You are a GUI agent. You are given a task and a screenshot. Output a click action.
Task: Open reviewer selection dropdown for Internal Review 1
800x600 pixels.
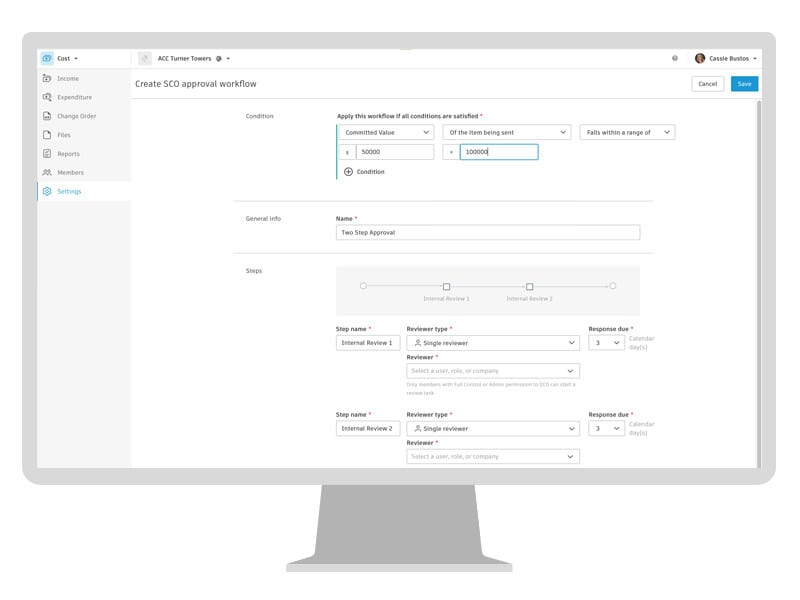pos(493,371)
